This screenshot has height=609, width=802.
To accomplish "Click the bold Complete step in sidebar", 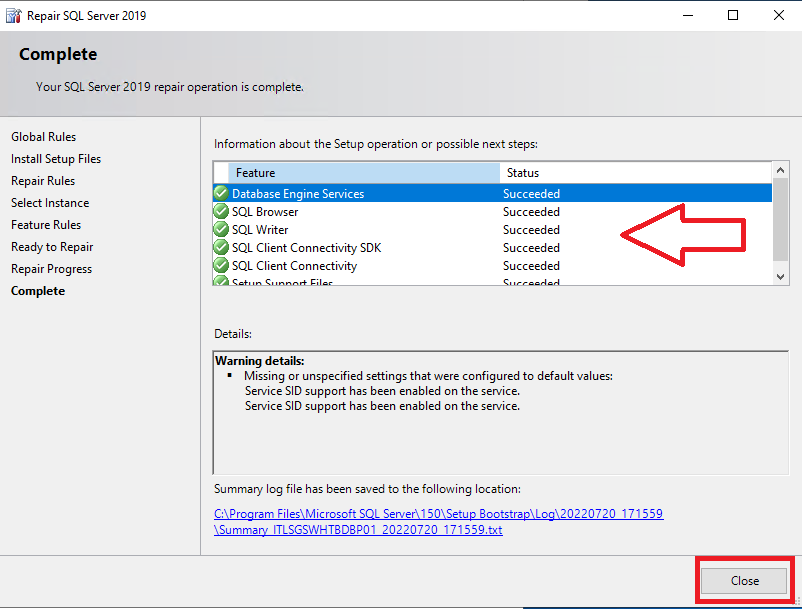I will click(x=38, y=291).
